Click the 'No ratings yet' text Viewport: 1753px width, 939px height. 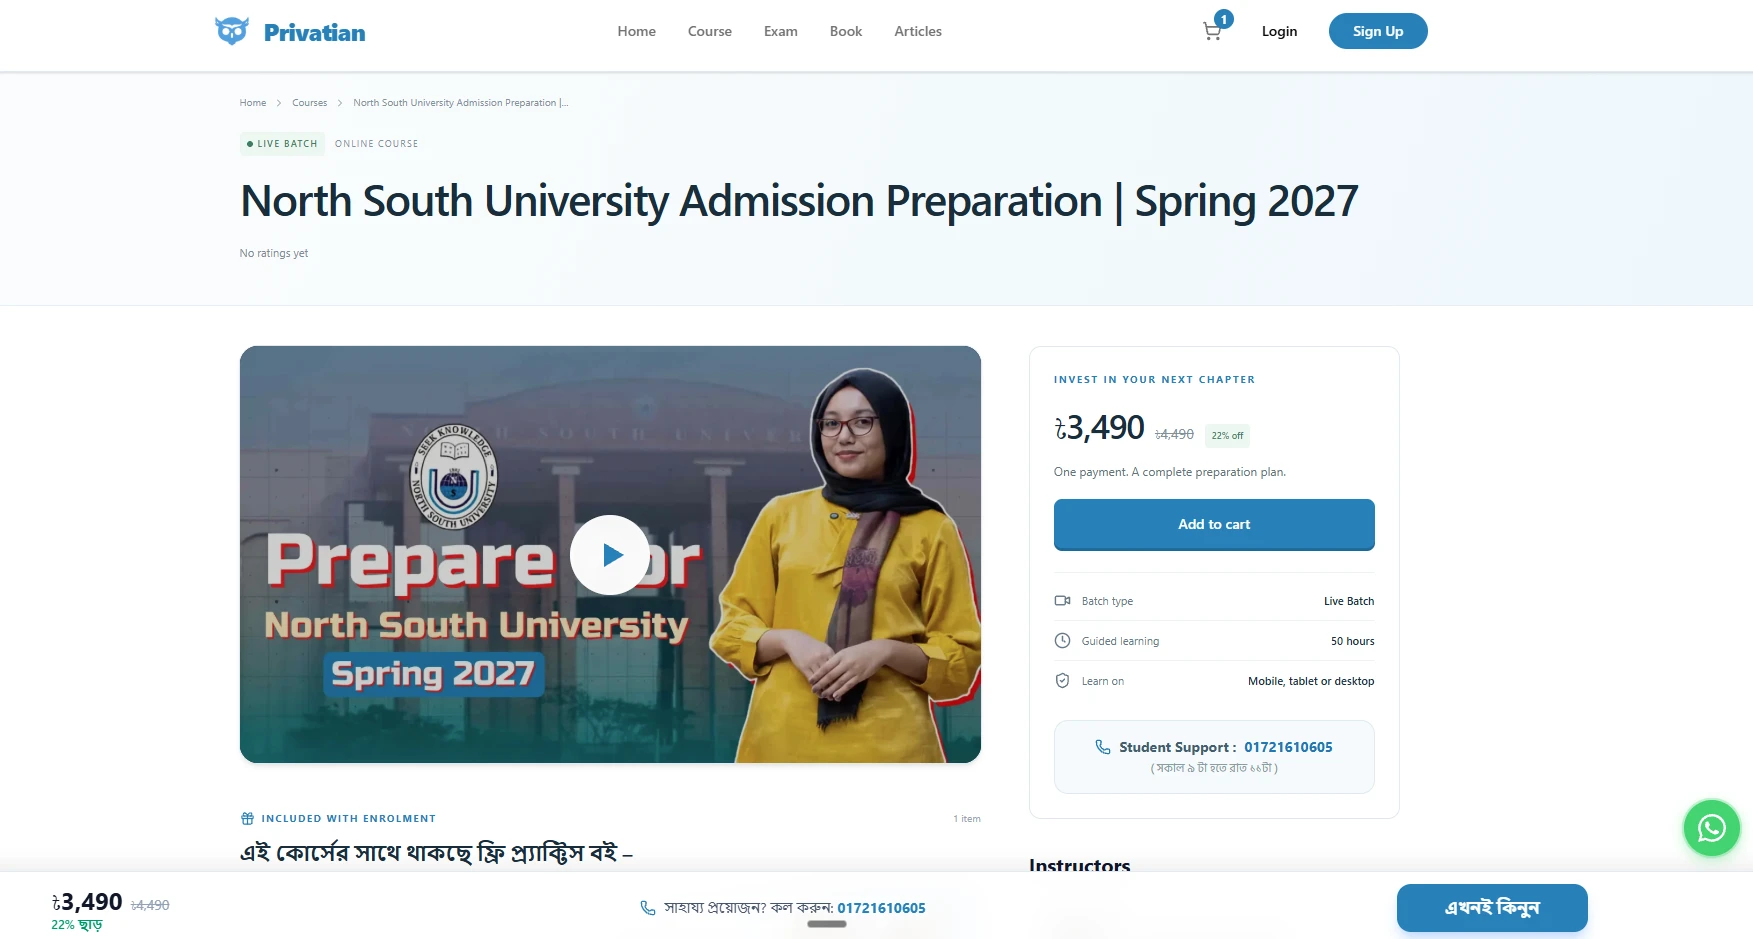click(274, 254)
